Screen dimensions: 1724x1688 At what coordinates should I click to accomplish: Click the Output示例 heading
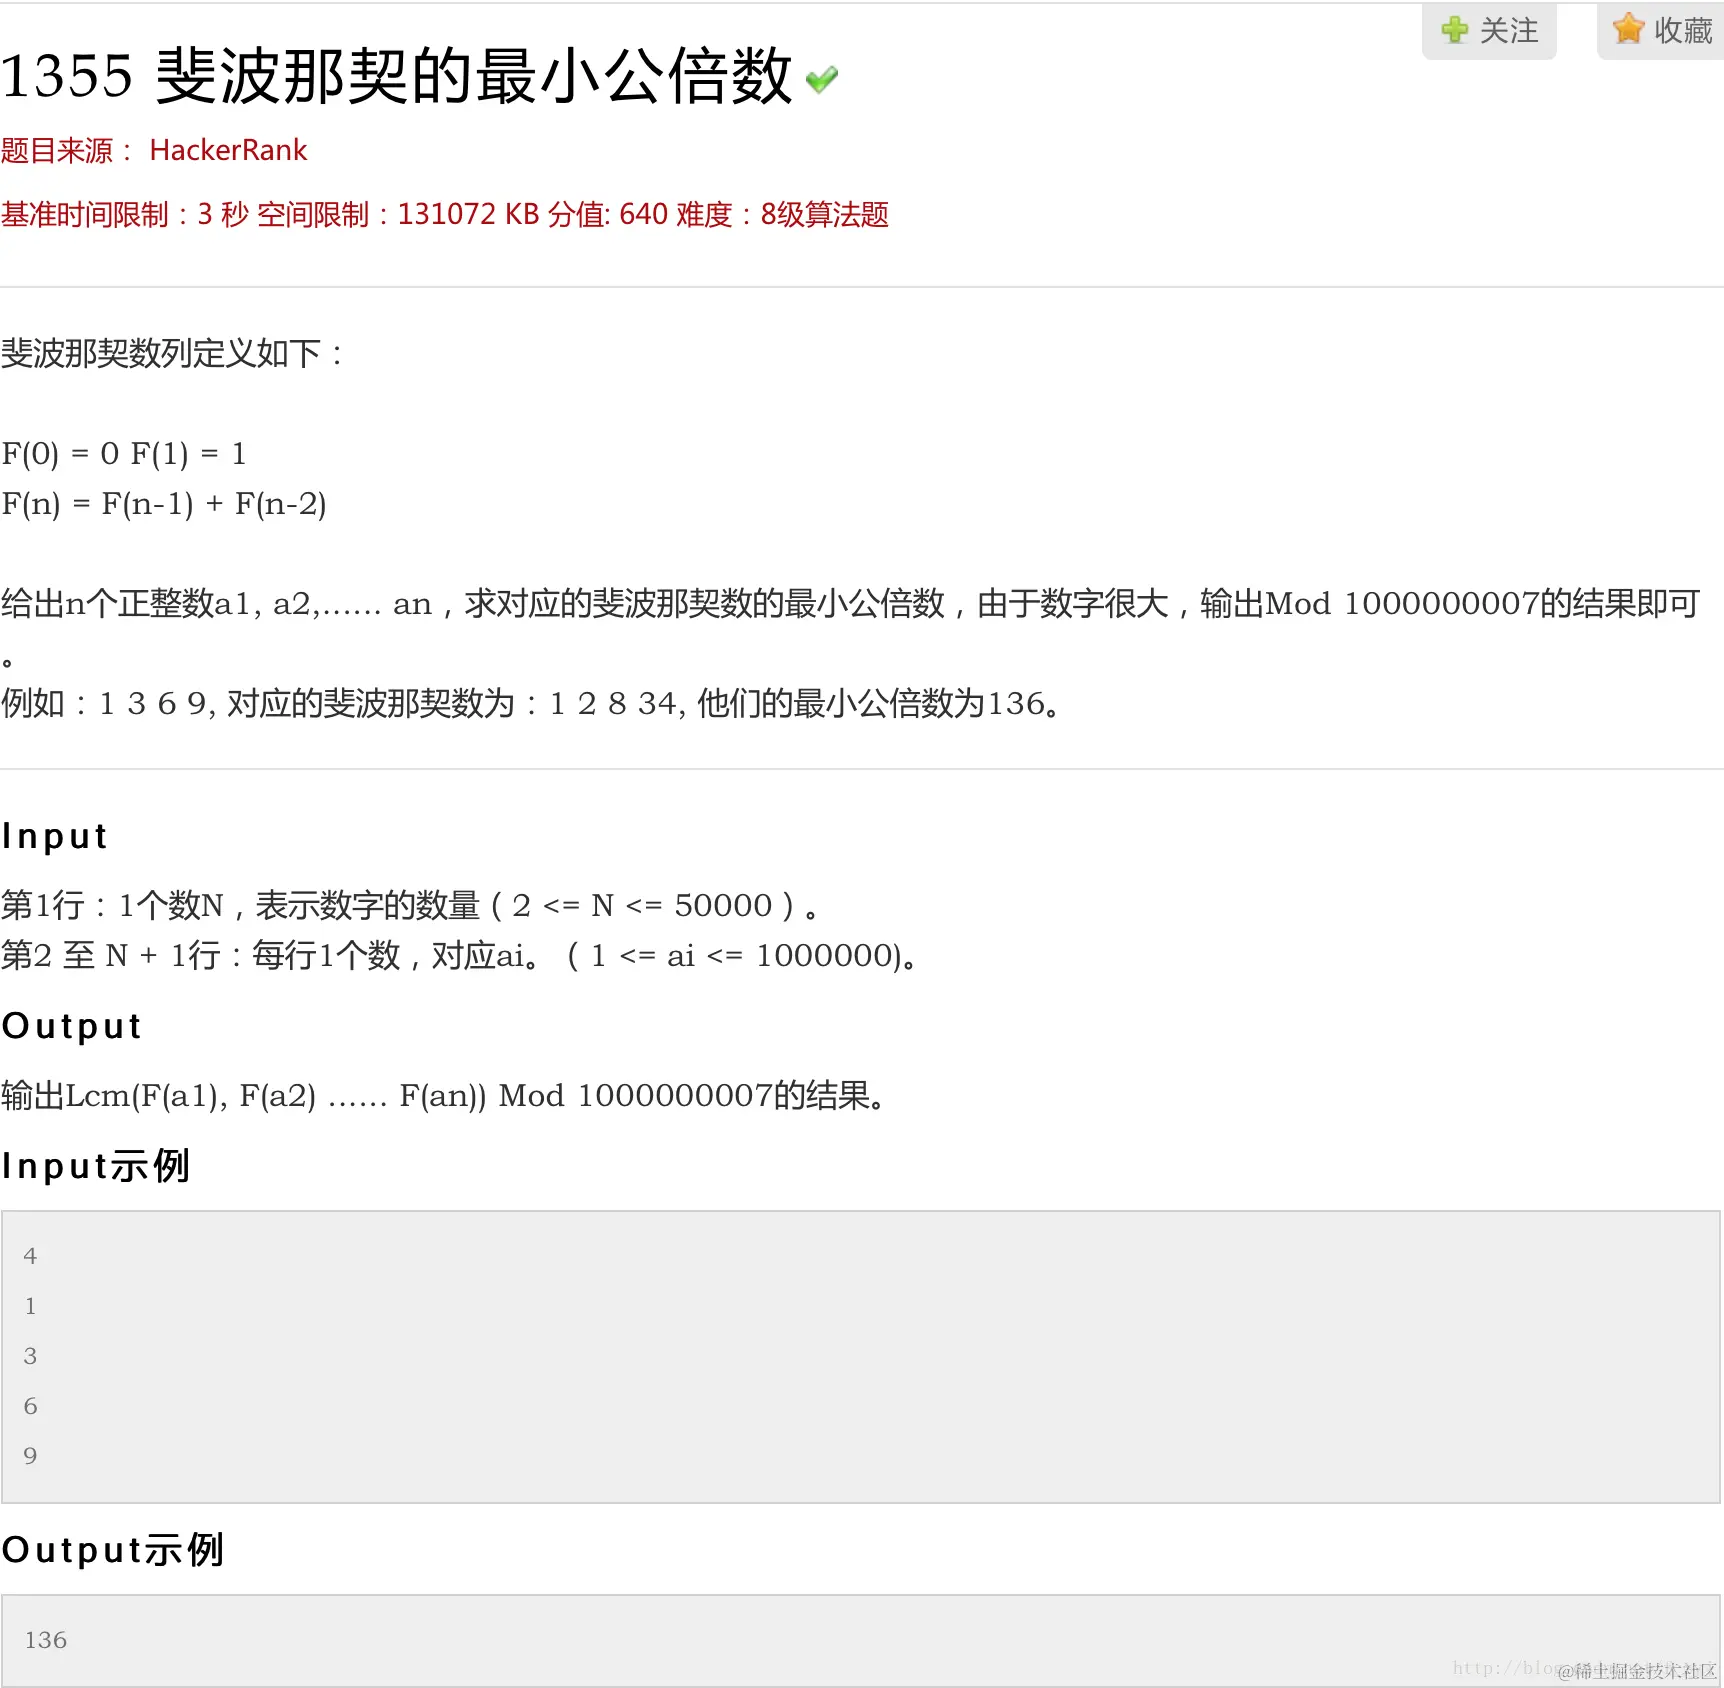pyautogui.click(x=112, y=1550)
